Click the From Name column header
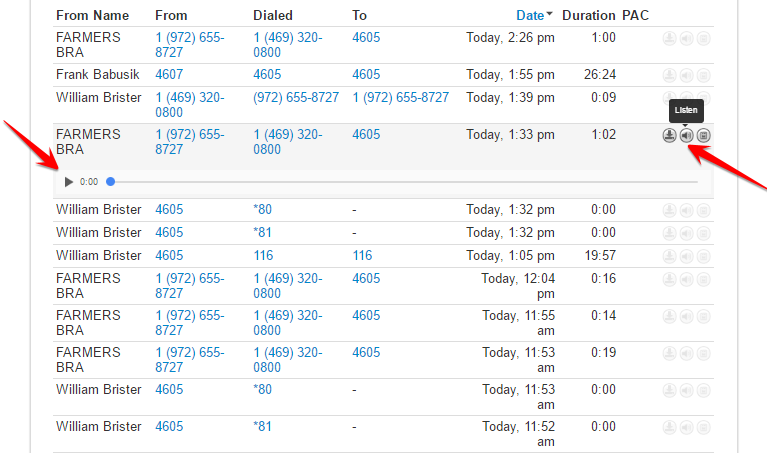Viewport: 767px width, 459px height. pos(92,16)
